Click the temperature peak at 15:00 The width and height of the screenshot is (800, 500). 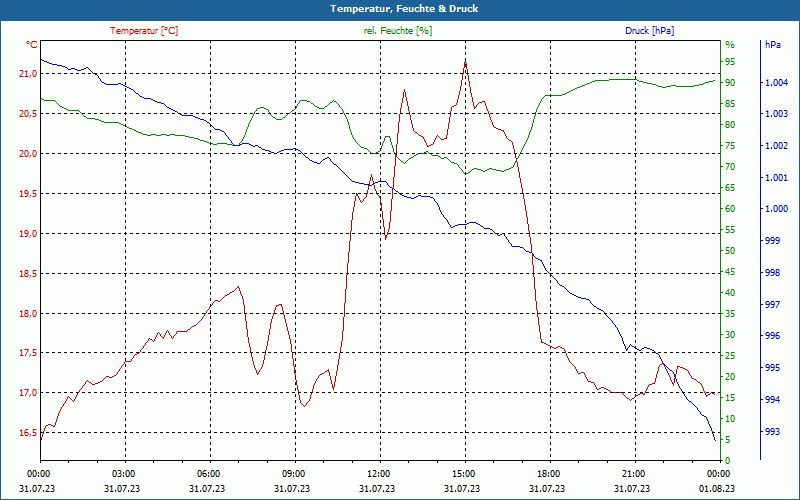[465, 62]
